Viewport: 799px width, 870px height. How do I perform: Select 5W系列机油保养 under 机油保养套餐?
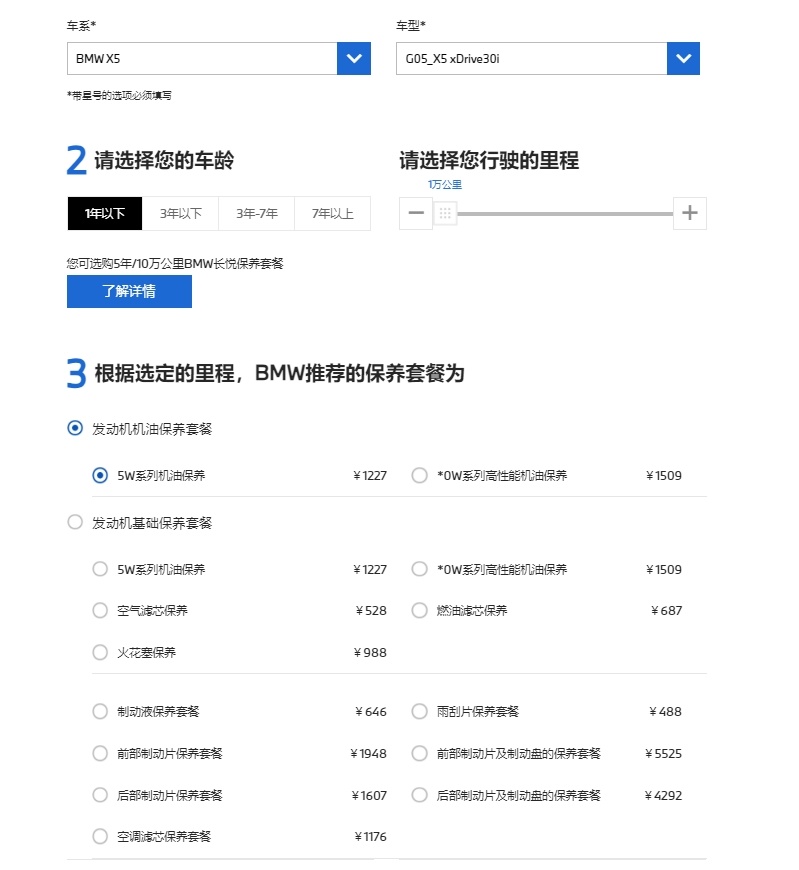pyautogui.click(x=100, y=476)
